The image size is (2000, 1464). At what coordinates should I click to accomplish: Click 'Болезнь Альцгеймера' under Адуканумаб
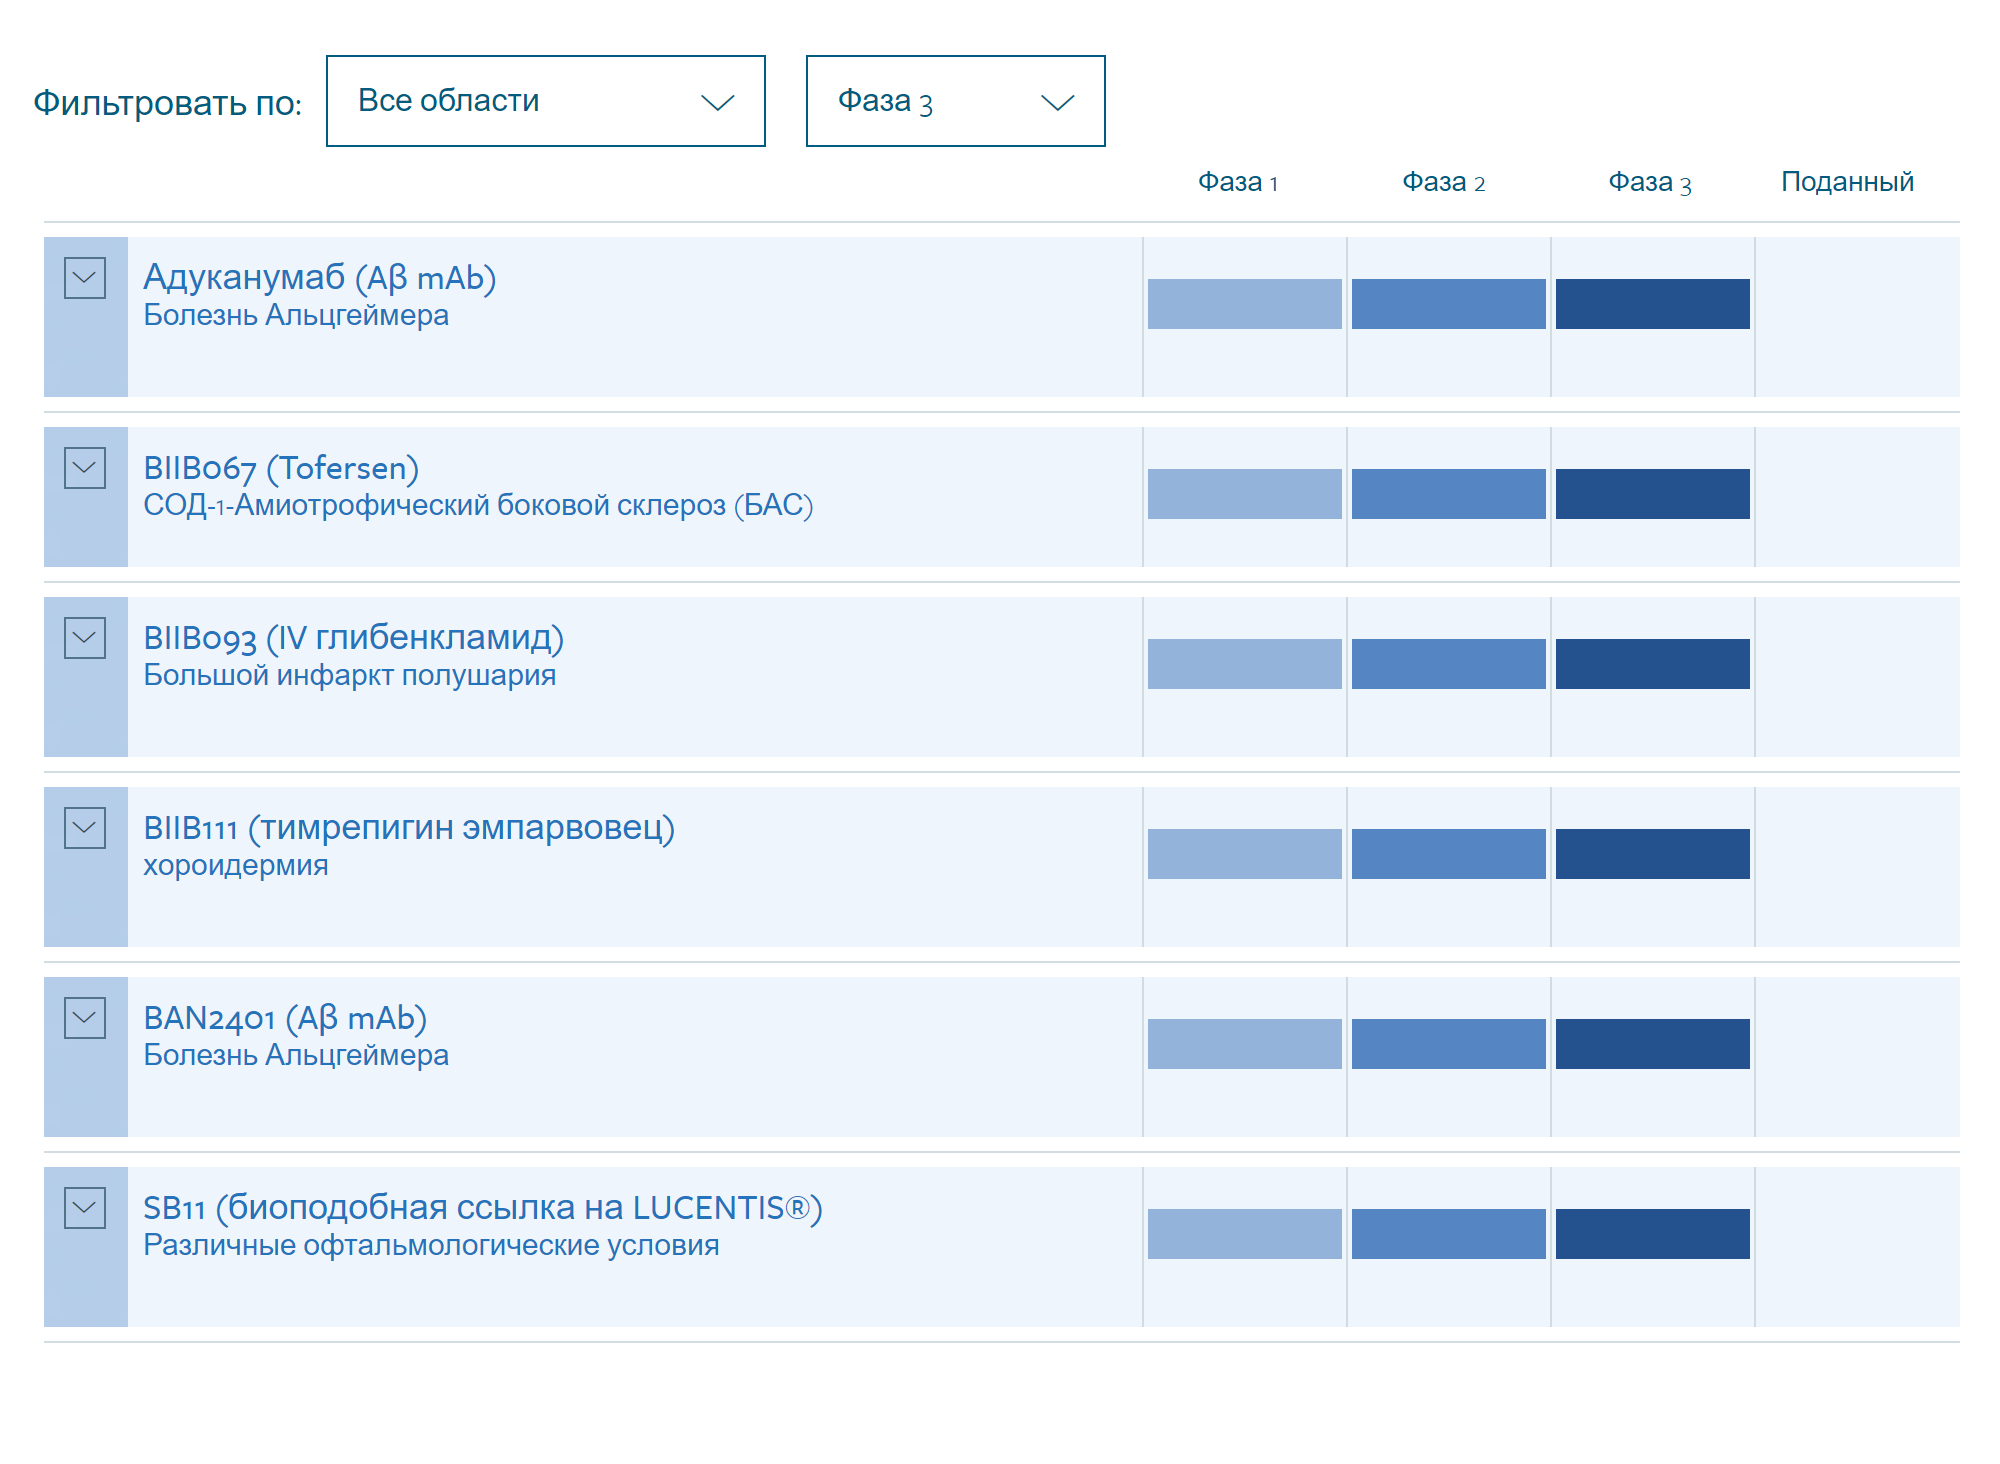point(296,315)
